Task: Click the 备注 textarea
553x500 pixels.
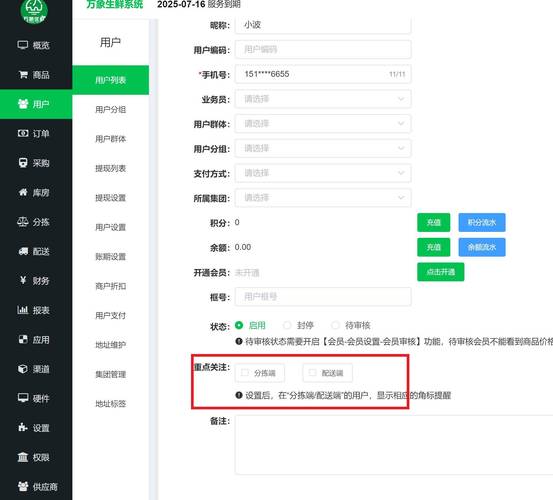Action: [394, 445]
